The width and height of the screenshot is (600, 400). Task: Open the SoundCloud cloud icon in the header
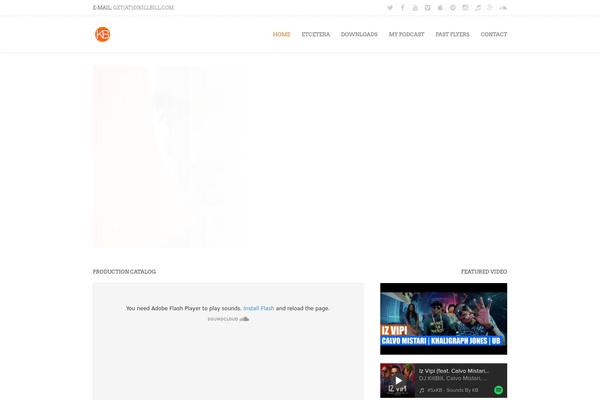click(x=503, y=8)
